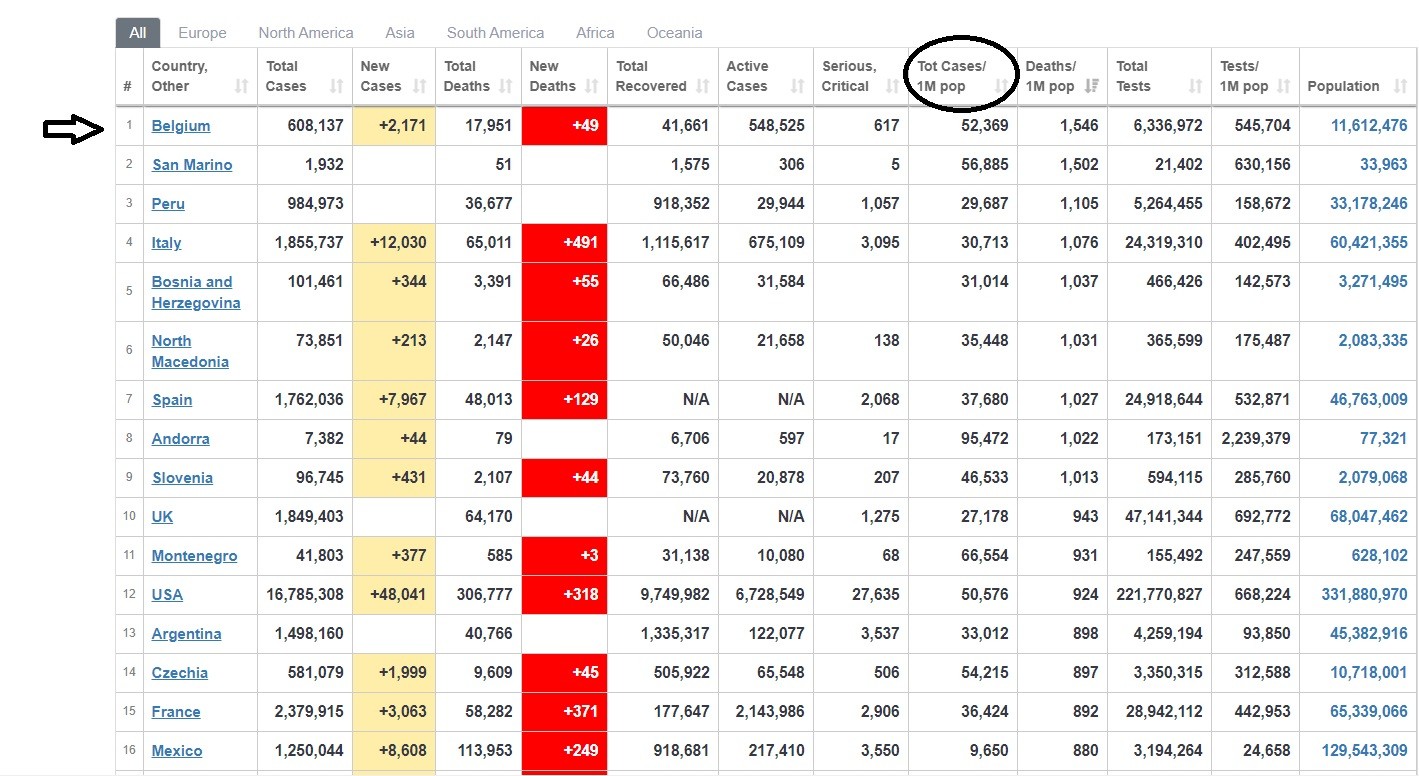
Task: Open the South America tab
Action: pyautogui.click(x=495, y=33)
